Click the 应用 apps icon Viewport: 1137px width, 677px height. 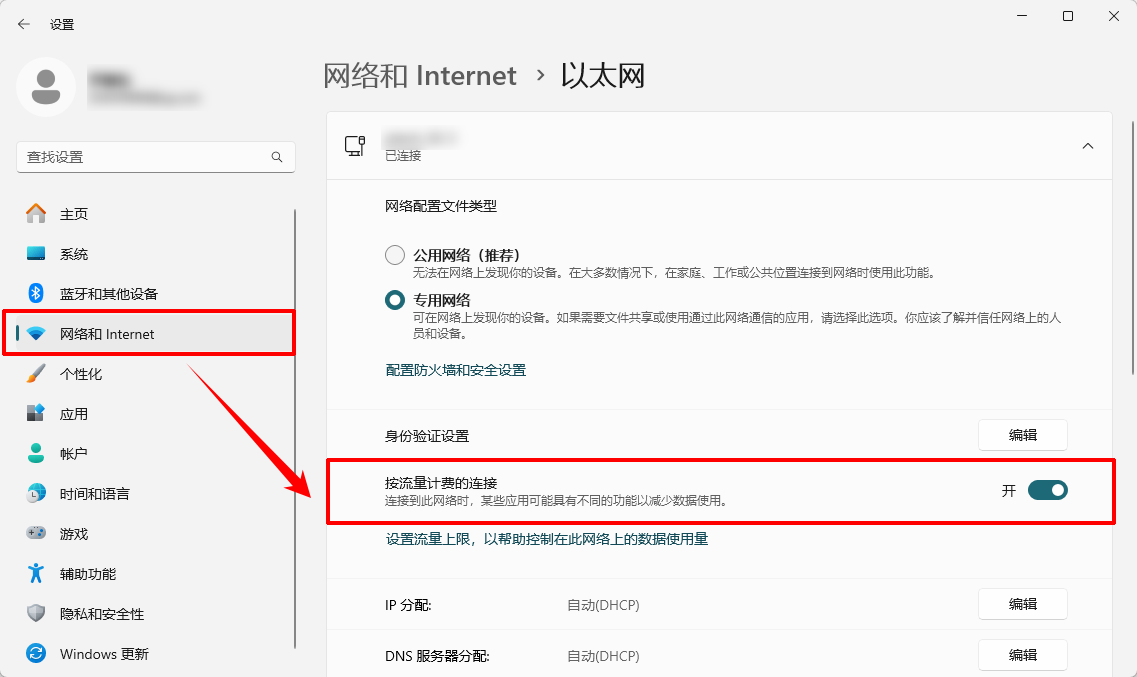(36, 414)
